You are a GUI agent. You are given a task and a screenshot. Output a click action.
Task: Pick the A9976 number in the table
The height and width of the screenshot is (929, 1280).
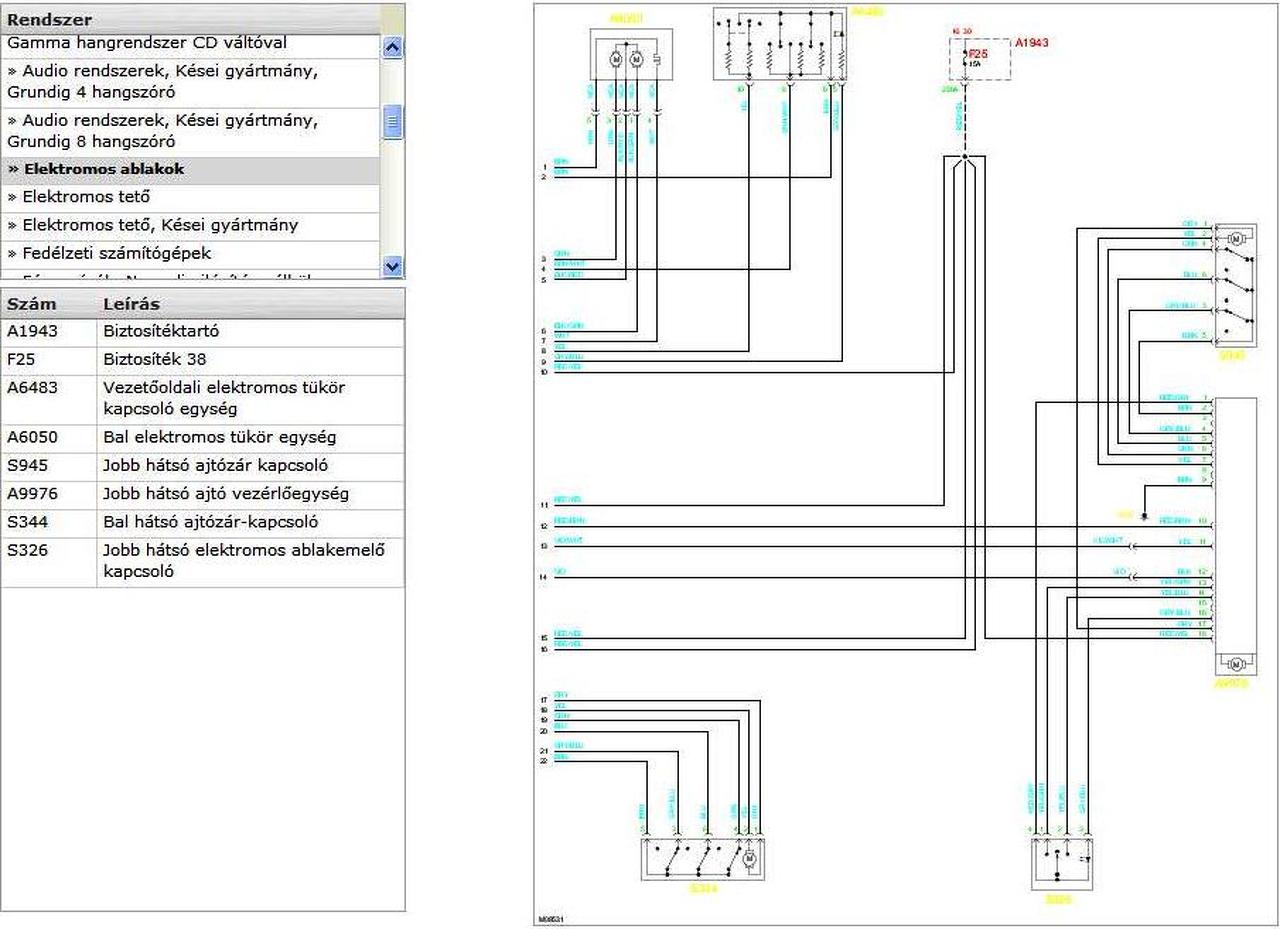pyautogui.click(x=49, y=493)
